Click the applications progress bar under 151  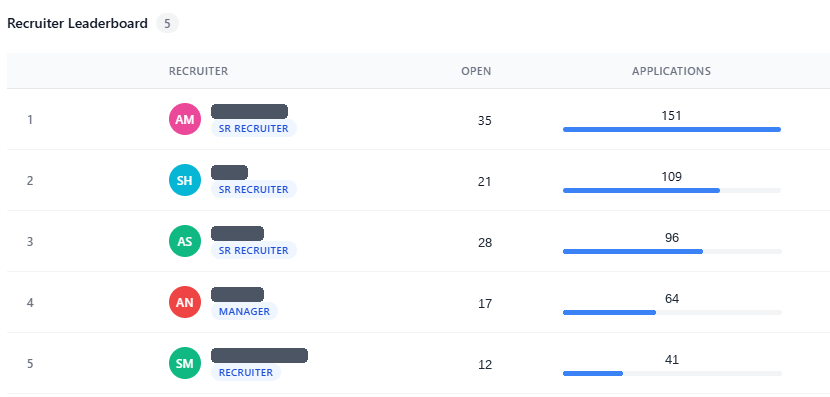tap(672, 129)
